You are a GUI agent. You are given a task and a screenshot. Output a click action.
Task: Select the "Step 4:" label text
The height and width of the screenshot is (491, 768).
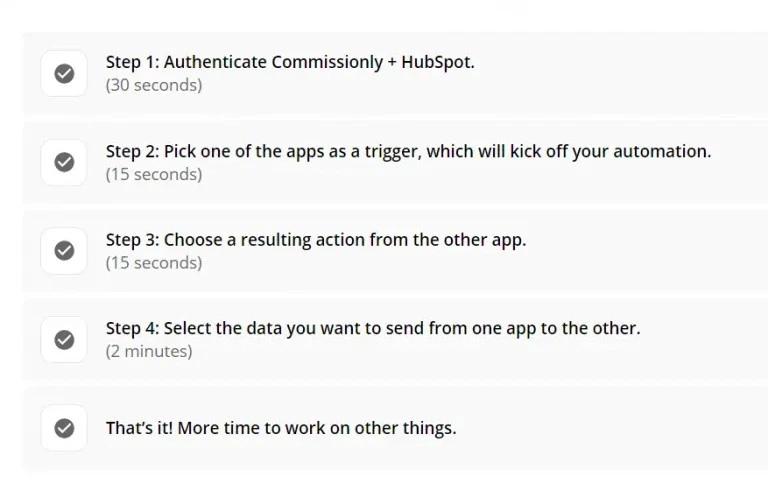coord(132,328)
